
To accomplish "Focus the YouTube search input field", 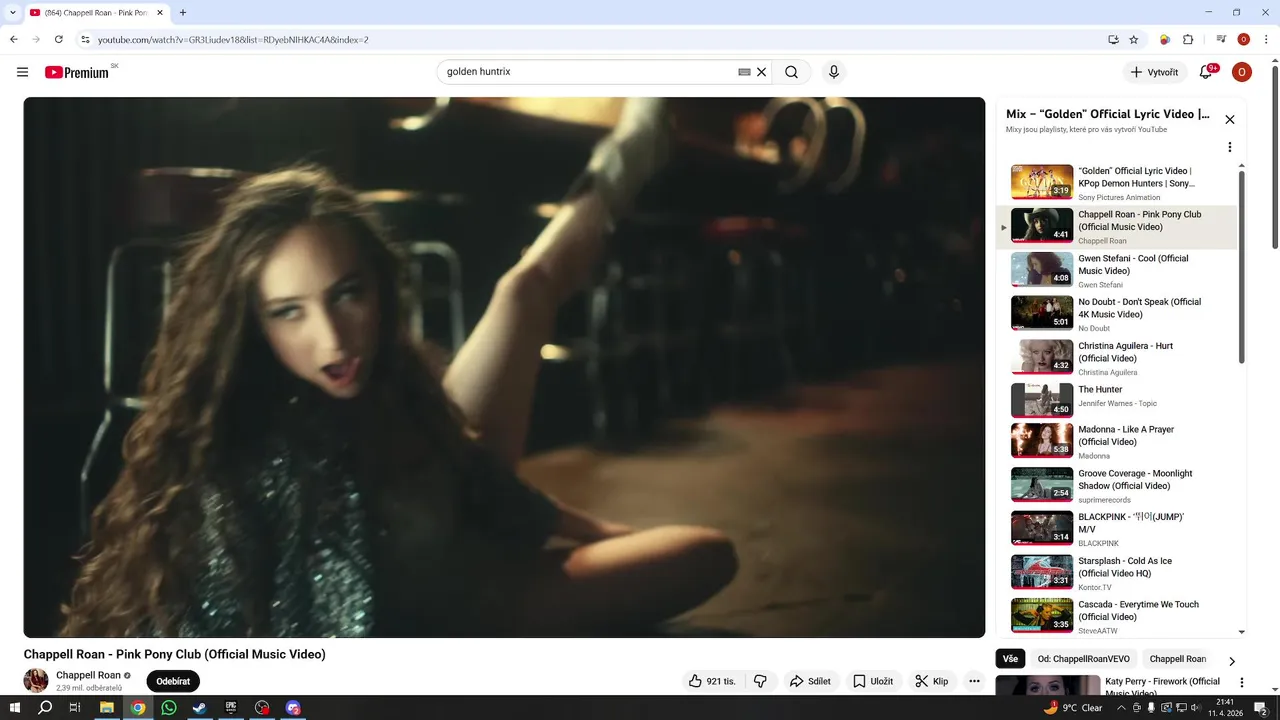I will [590, 72].
